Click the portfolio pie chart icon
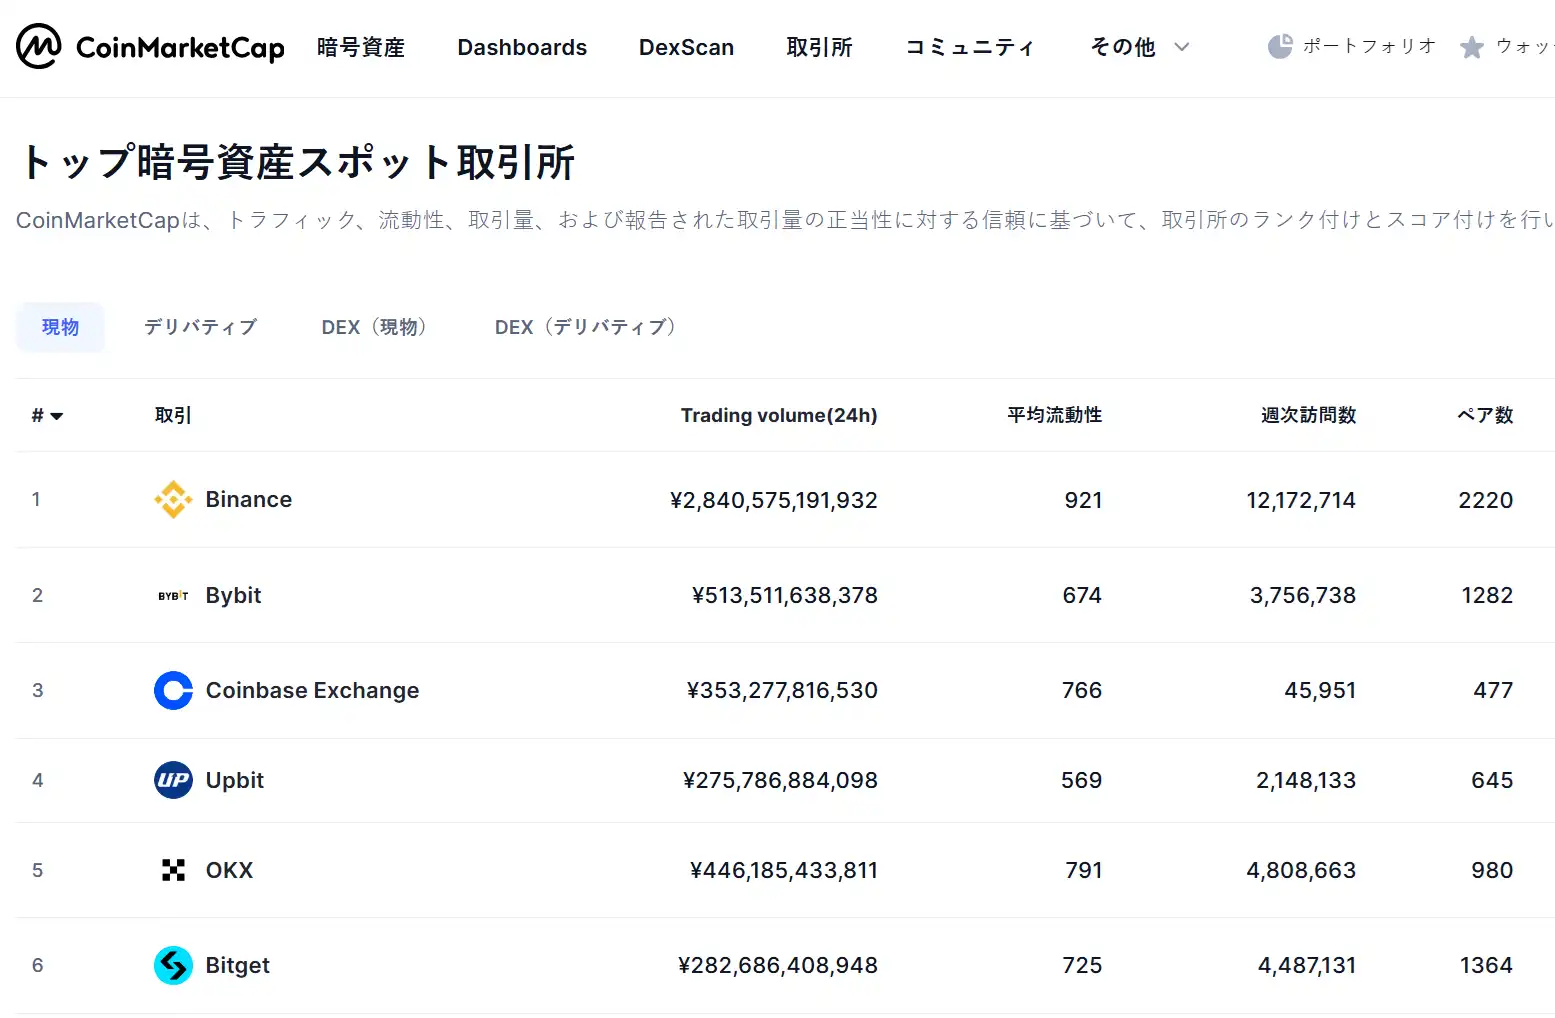This screenshot has height=1018, width=1555. tap(1280, 46)
